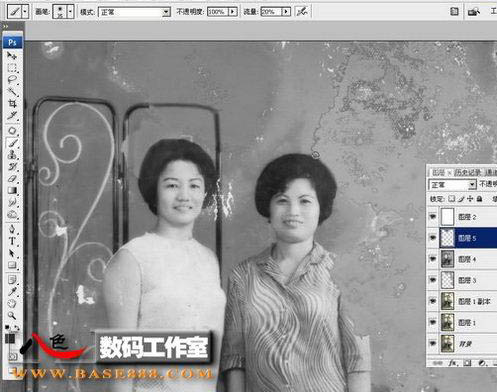Open brush preset picker arrow
This screenshot has height=392, width=497.
click(x=70, y=12)
